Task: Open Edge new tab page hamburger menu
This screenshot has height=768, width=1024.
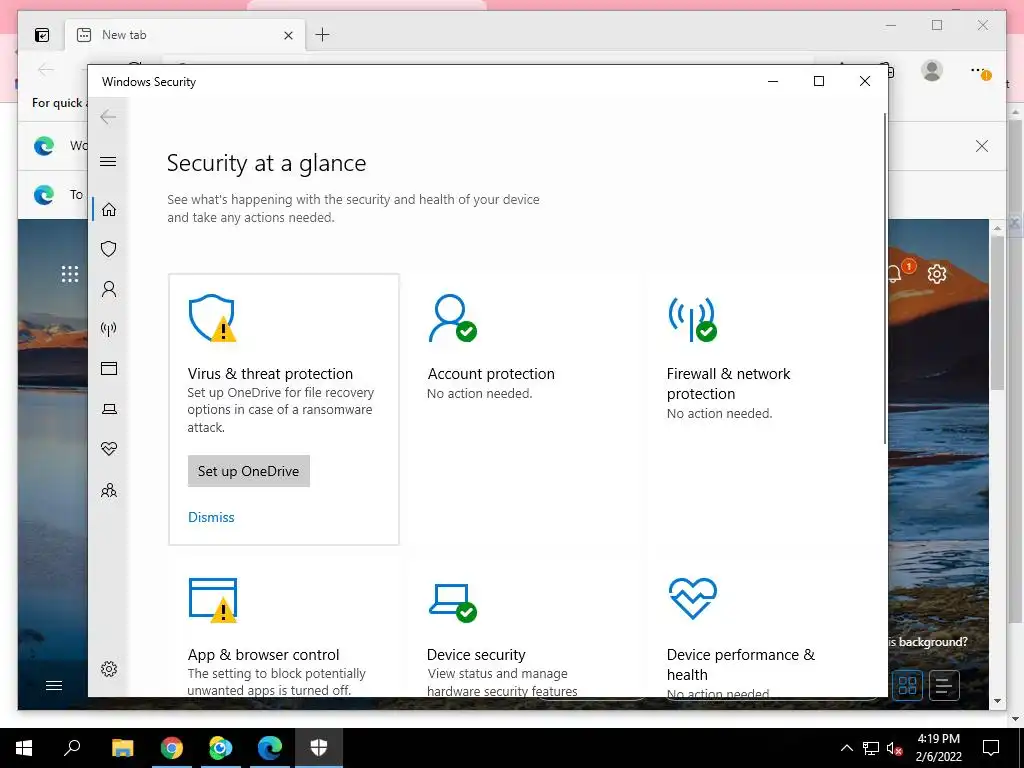Action: 54,685
